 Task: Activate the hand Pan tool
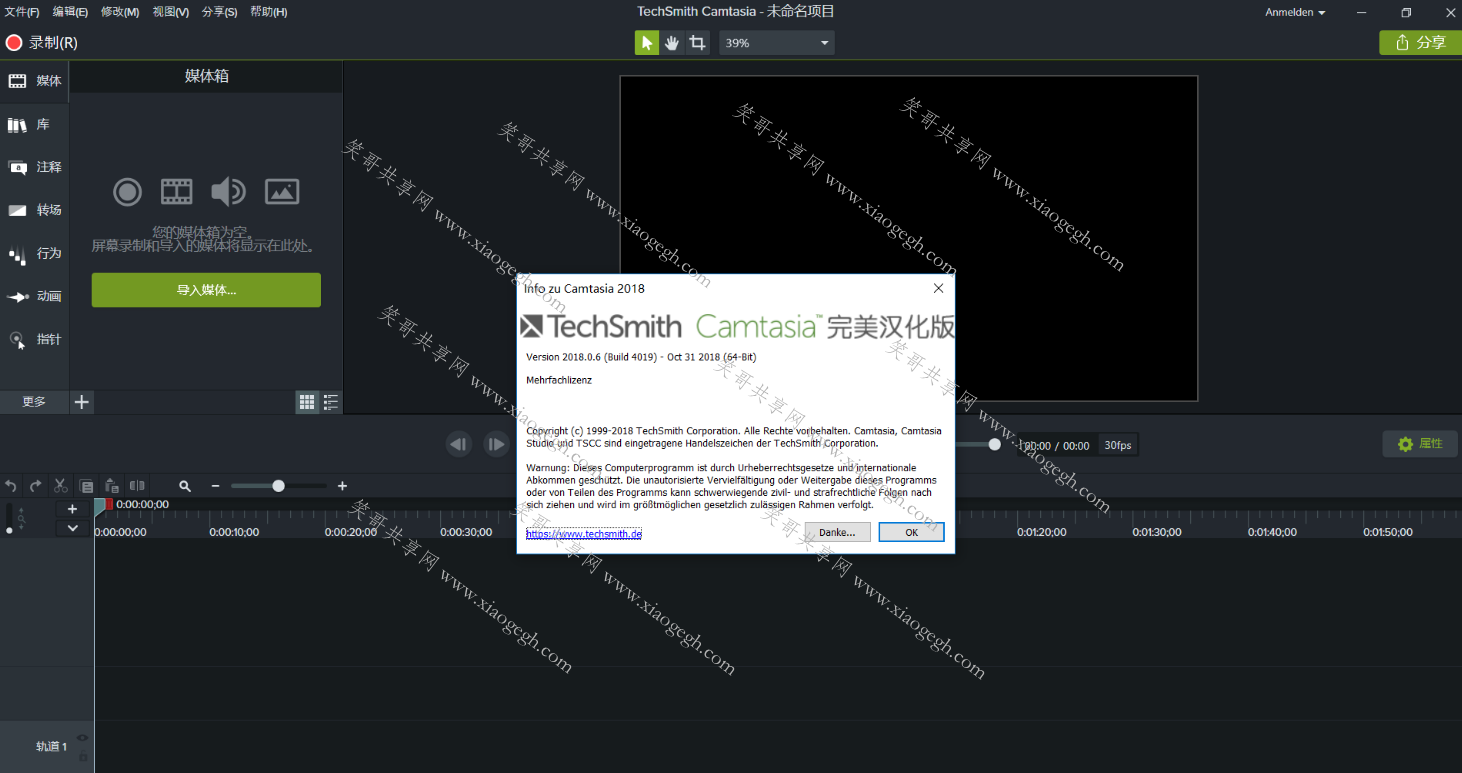click(672, 43)
